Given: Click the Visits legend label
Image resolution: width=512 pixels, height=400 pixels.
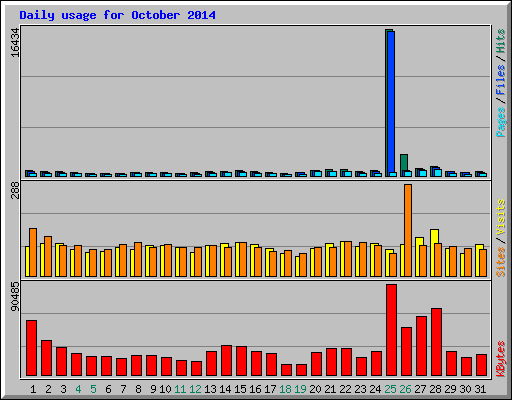Looking at the screenshot, I should pos(500,217).
